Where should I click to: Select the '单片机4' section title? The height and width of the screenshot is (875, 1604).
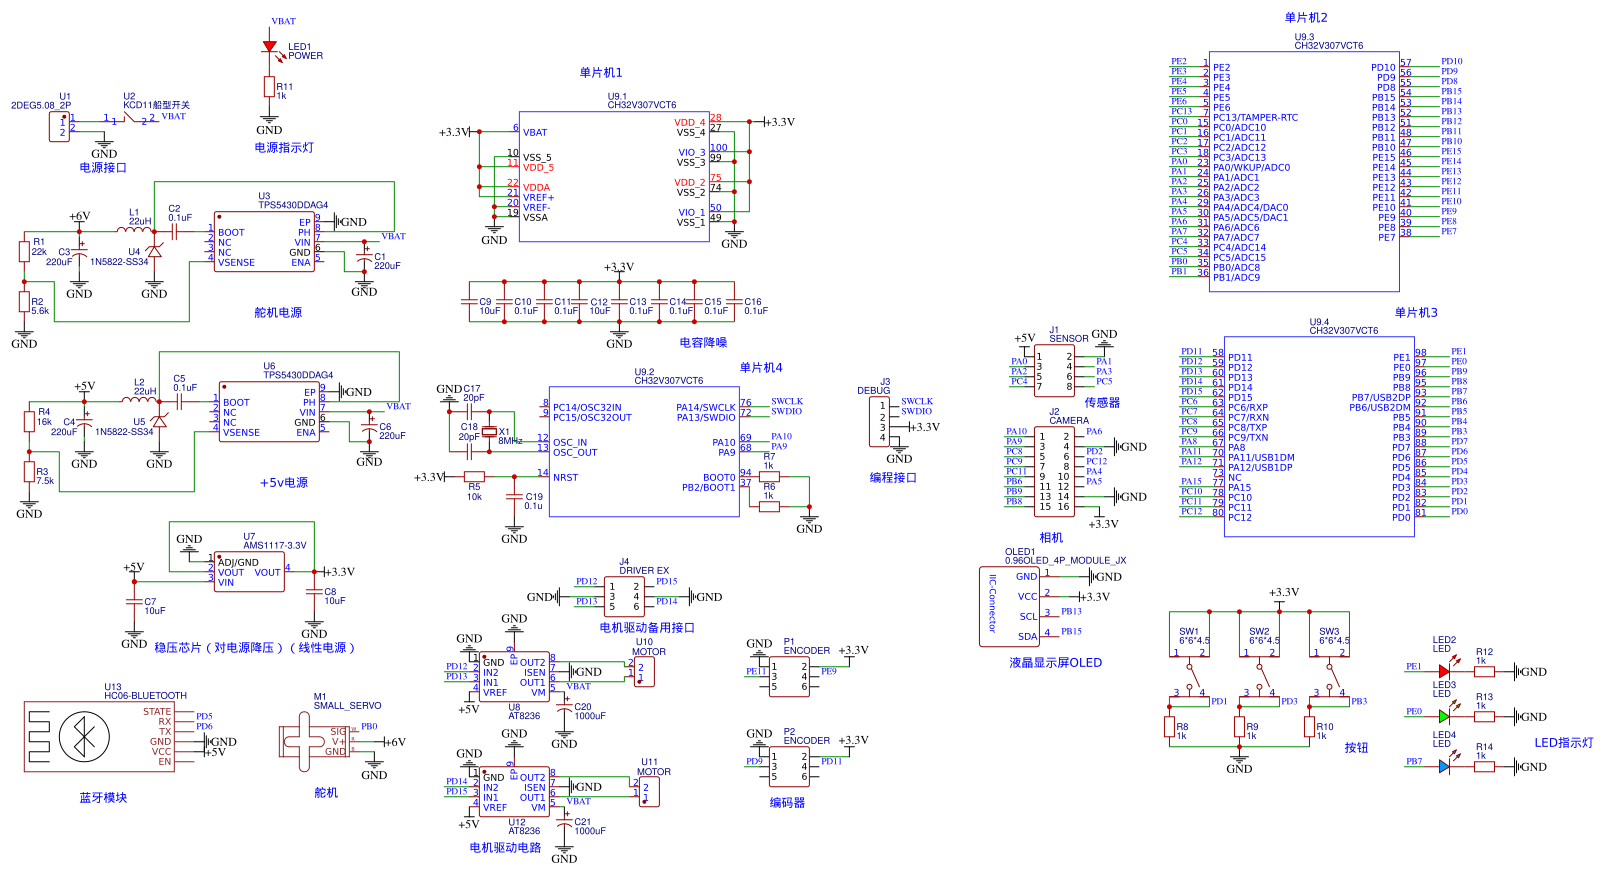[x=761, y=367]
